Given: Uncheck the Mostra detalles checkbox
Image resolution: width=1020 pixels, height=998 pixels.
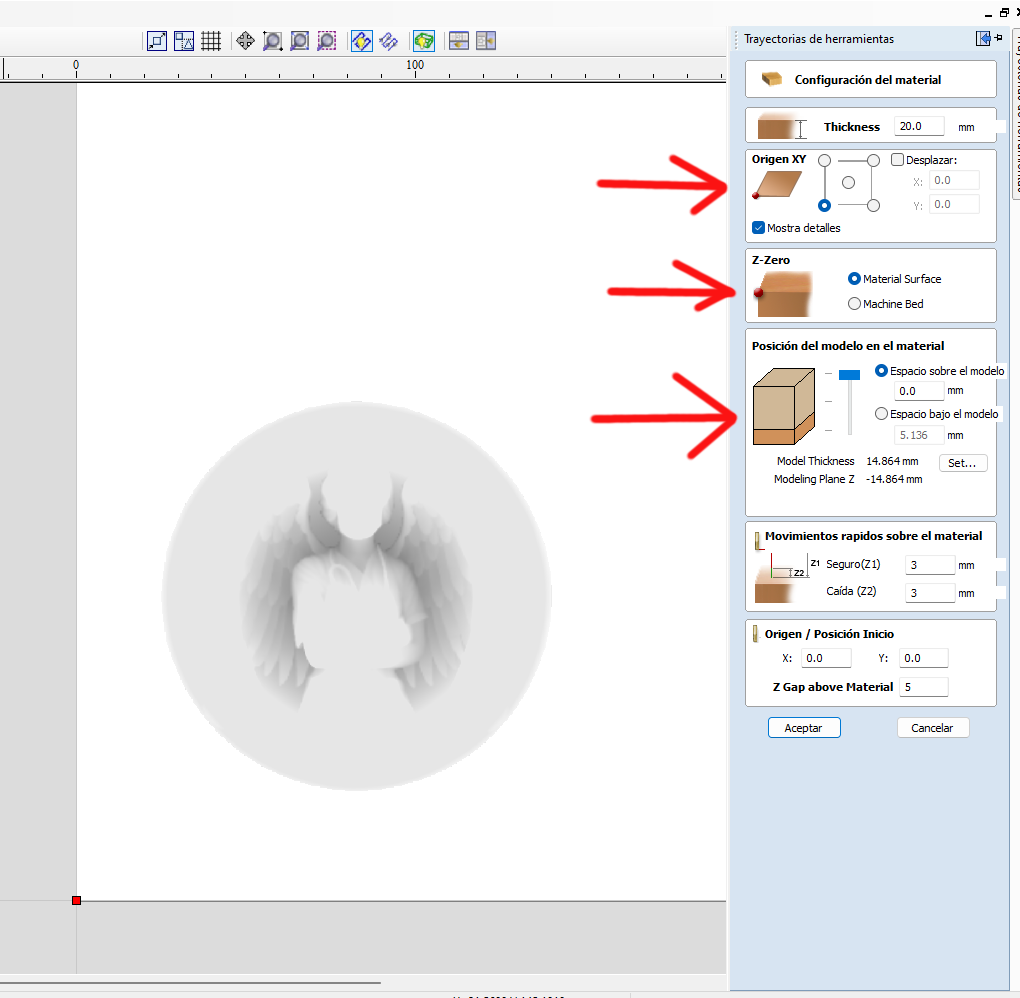Looking at the screenshot, I should pos(758,228).
